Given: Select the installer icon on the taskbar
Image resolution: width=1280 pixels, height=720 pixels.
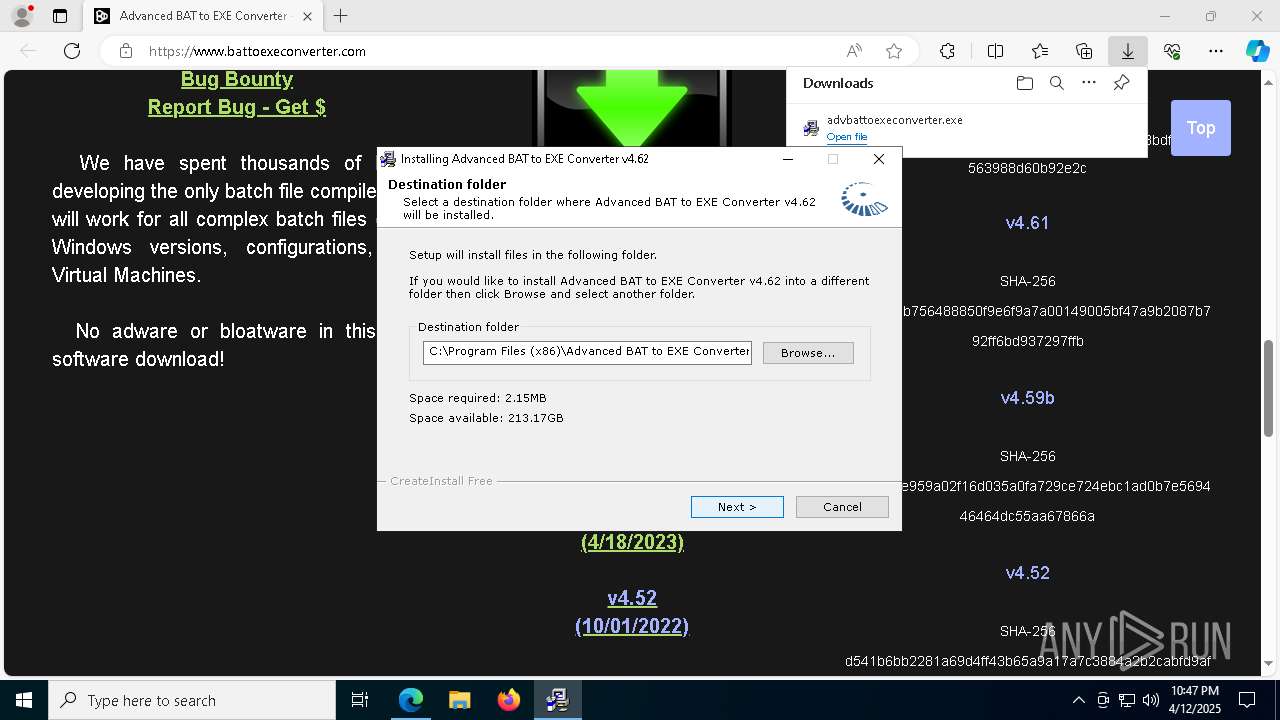Looking at the screenshot, I should click(x=557, y=700).
